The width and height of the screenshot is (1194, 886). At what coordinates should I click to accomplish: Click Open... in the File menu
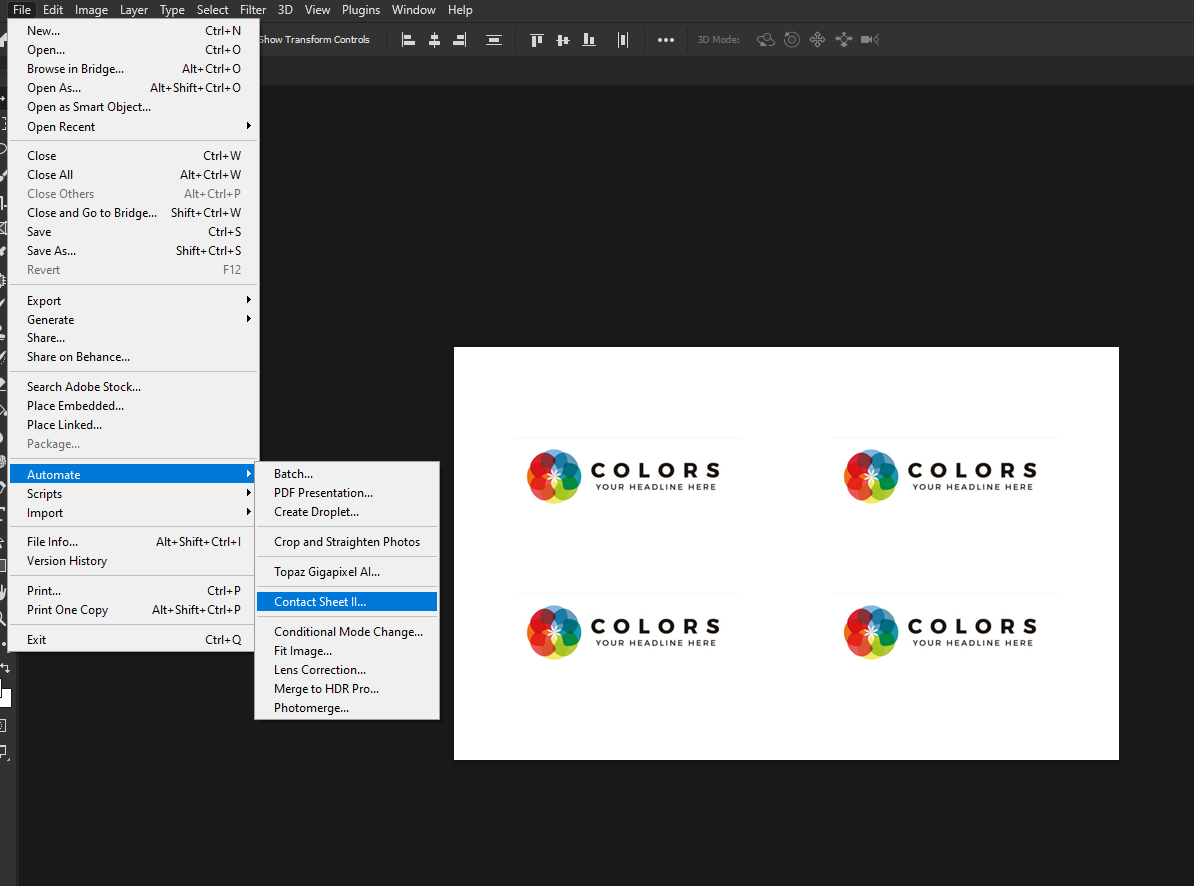coord(133,49)
